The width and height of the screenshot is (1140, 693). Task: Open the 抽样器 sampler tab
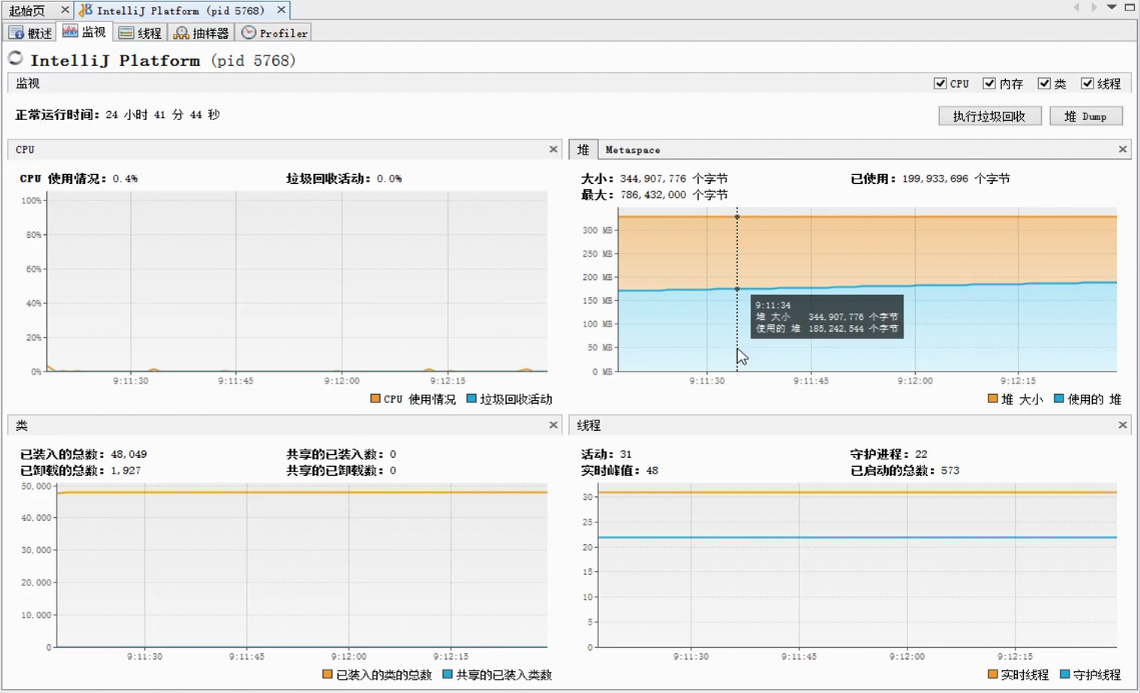tap(201, 33)
